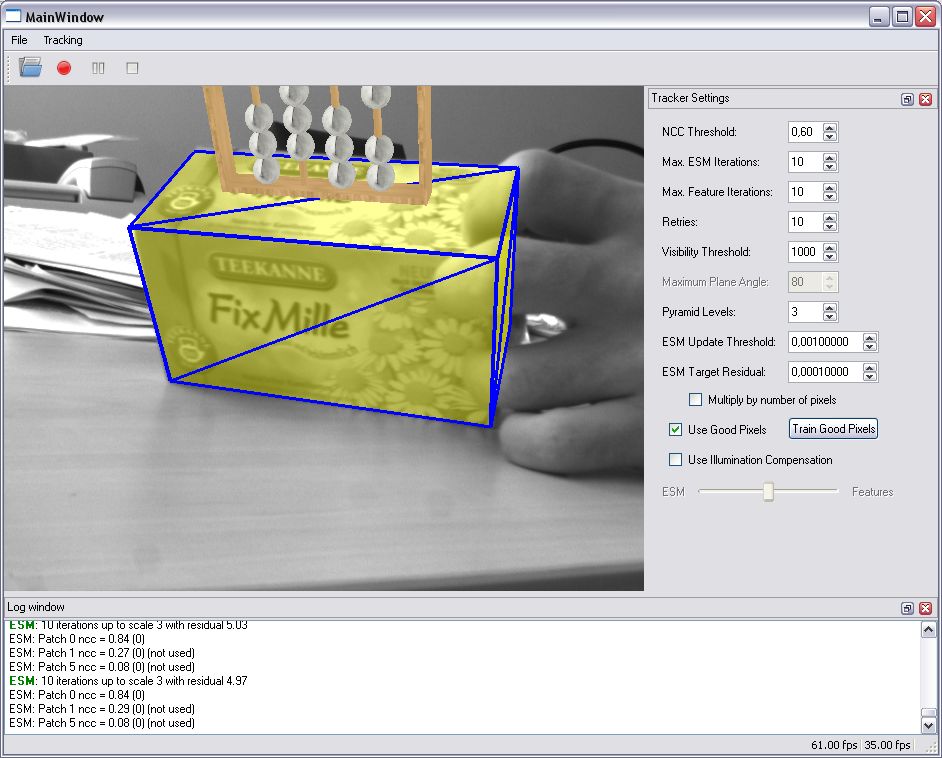This screenshot has height=758, width=942.
Task: Click the 35.00 fps status bar entry
Action: point(887,745)
